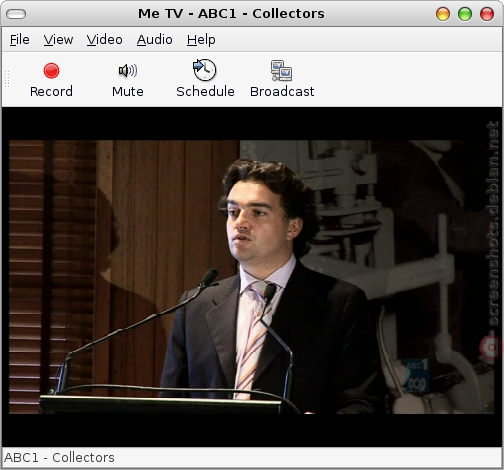Click the Schedule text label
504x470 pixels.
[205, 91]
